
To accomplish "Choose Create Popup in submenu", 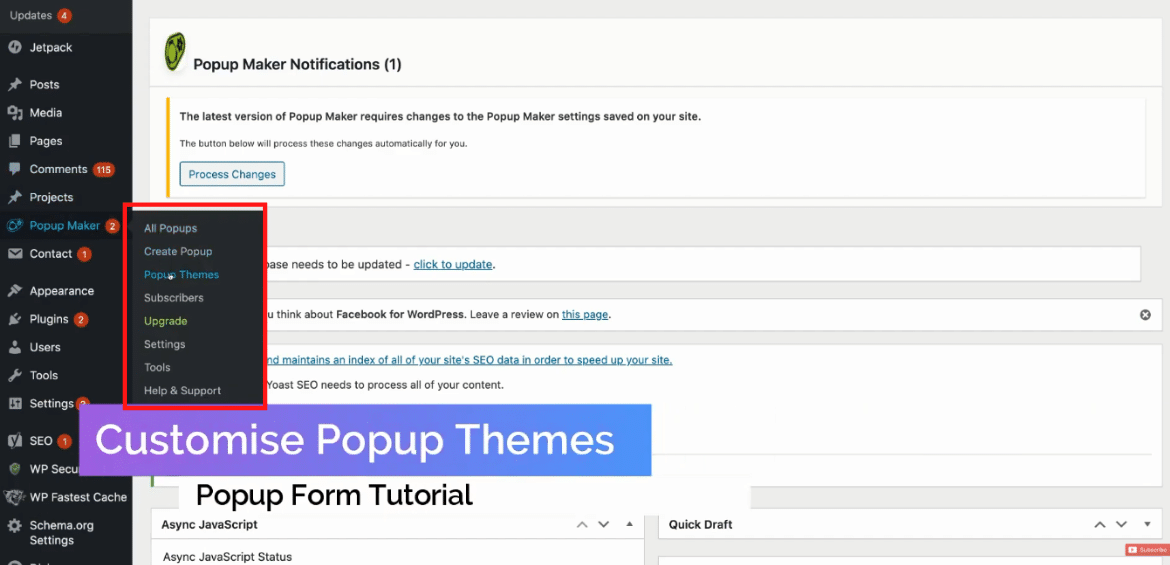I will [178, 252].
